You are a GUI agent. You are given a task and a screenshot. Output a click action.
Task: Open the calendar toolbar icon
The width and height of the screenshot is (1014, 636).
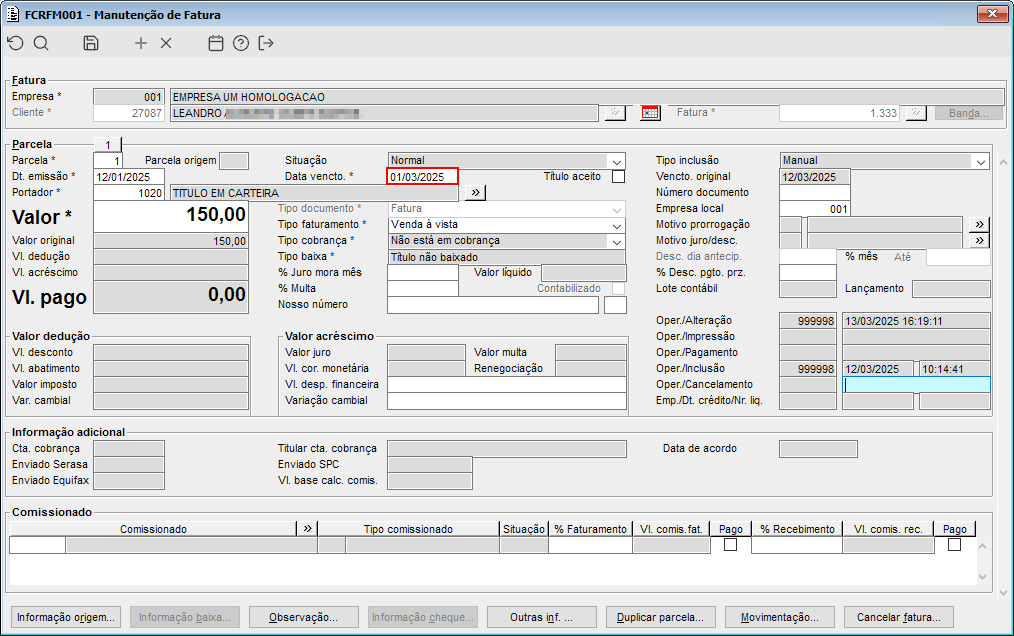pos(216,43)
